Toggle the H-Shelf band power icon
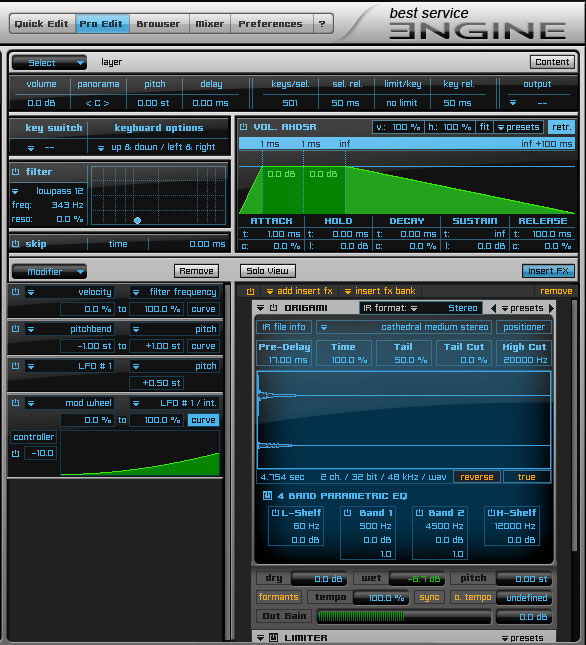Screen dimensions: 586x645 pyautogui.click(x=491, y=513)
